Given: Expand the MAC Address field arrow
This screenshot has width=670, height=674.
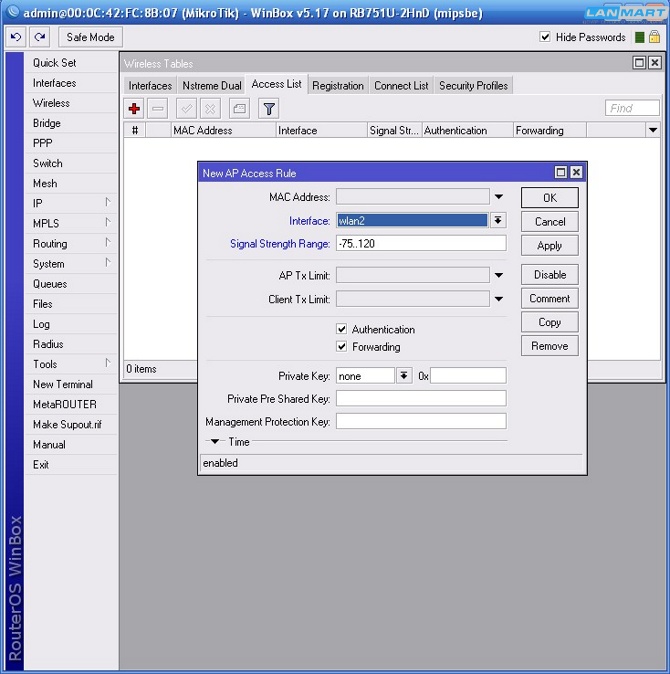Looking at the screenshot, I should [499, 197].
